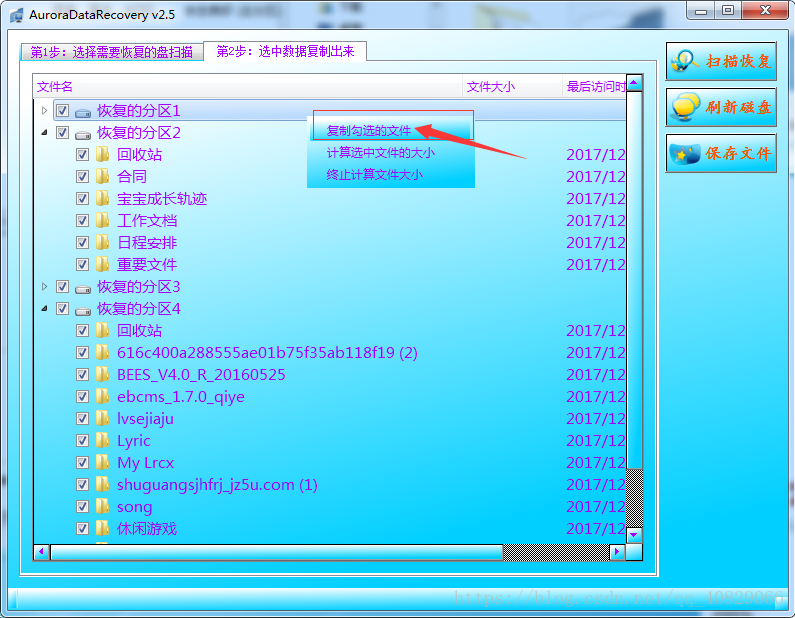Click the 扫描恢复 button
The width and height of the screenshot is (795, 618).
721,61
